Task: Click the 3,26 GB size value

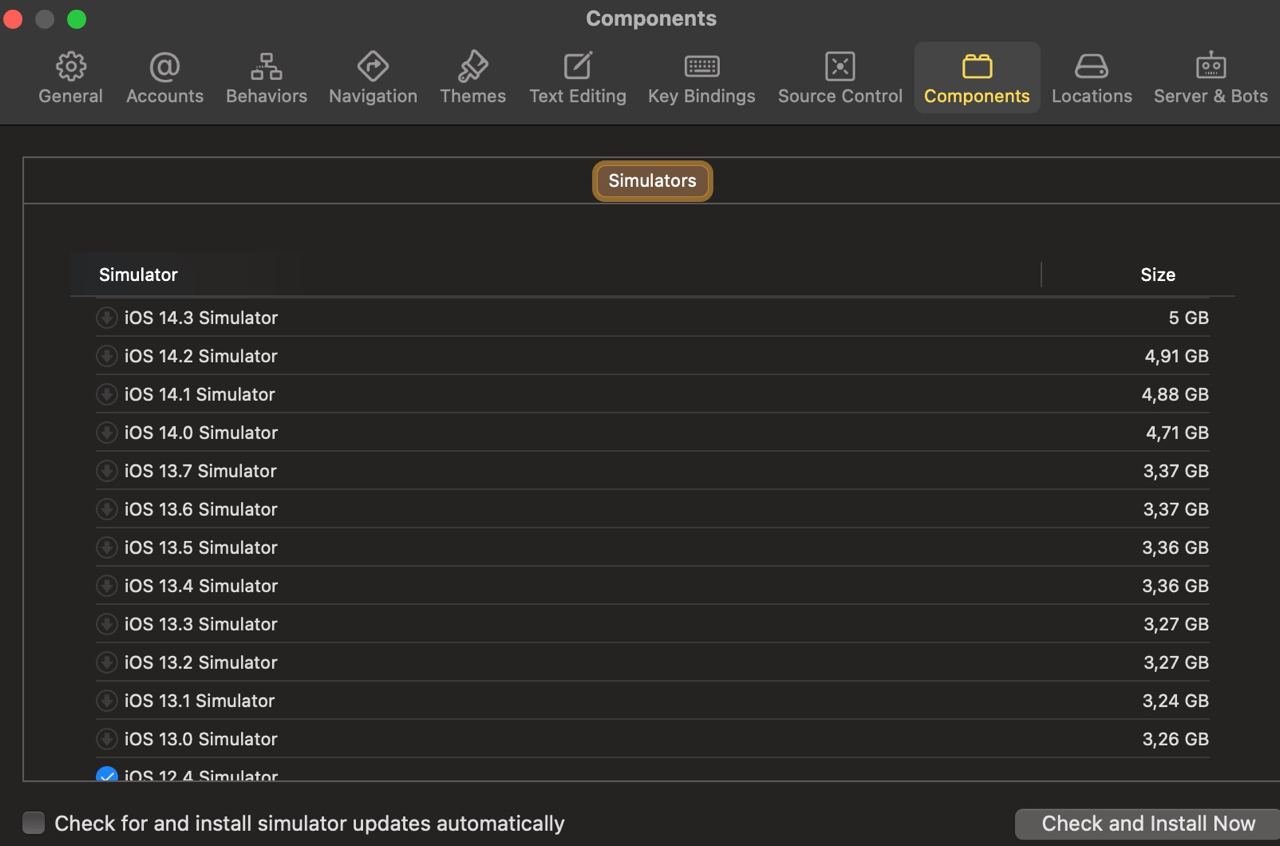Action: tap(1176, 739)
